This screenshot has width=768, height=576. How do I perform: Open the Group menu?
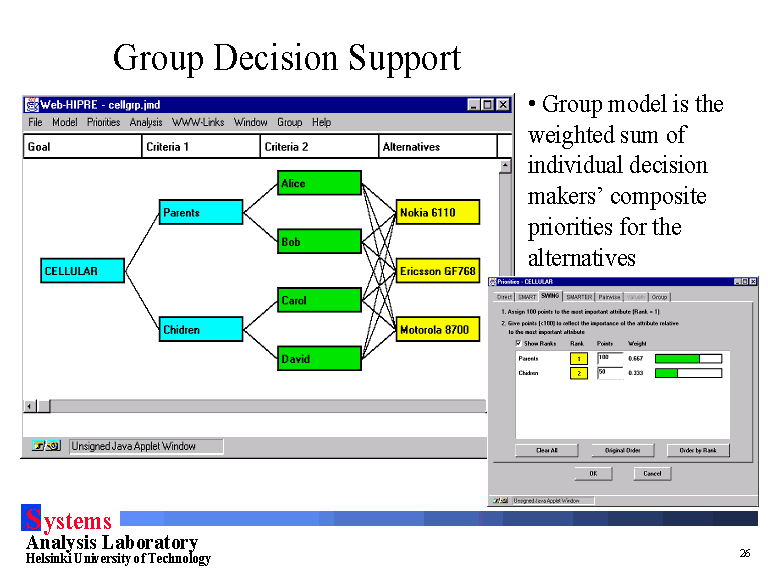pos(289,122)
